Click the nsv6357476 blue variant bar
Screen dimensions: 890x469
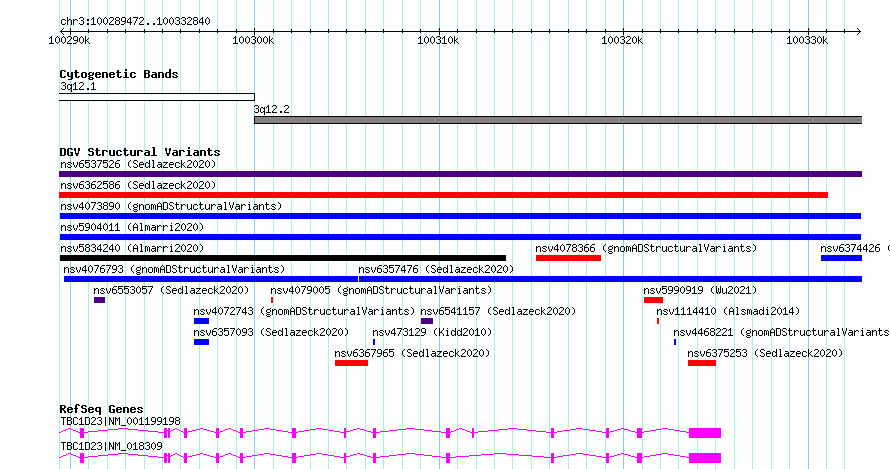[610, 279]
